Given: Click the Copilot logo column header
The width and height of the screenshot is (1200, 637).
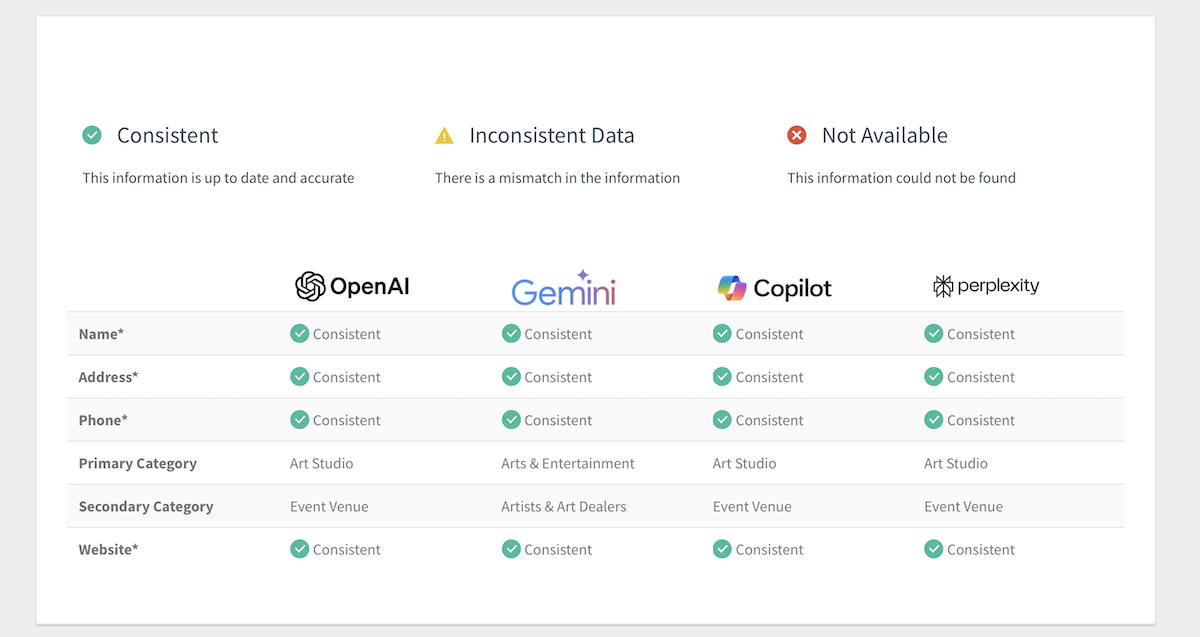Looking at the screenshot, I should (x=775, y=288).
